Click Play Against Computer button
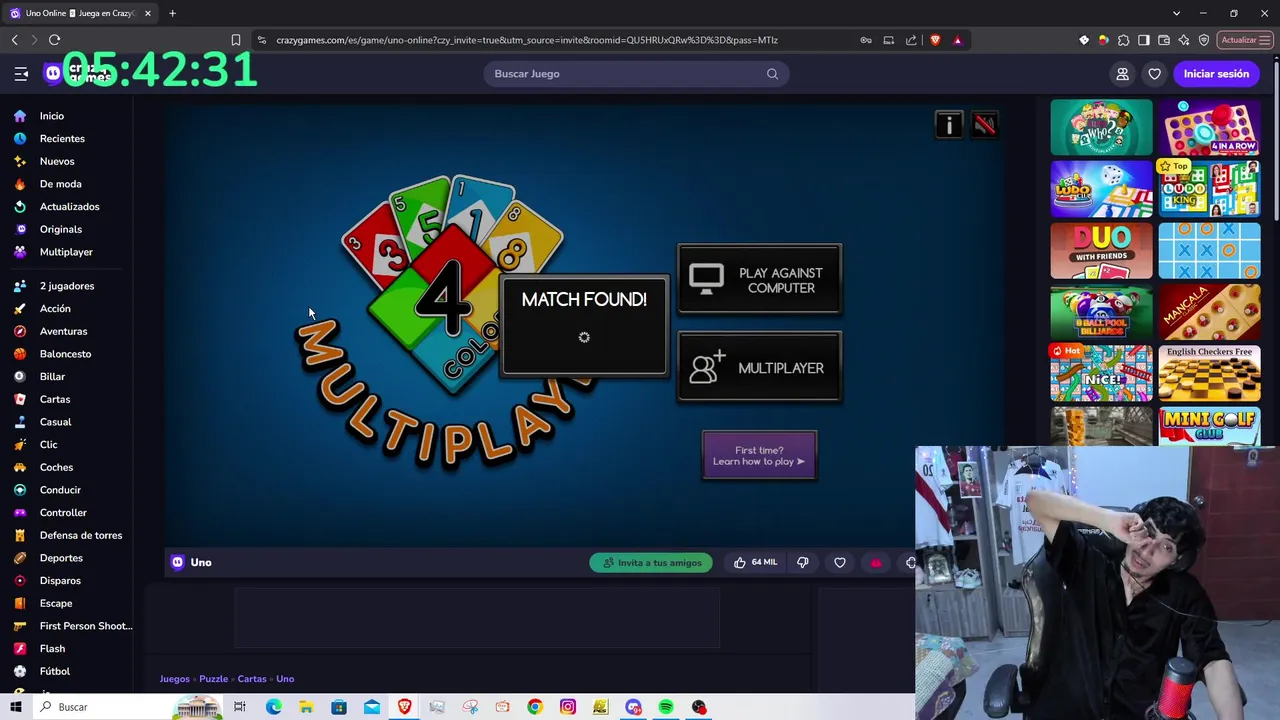 760,280
